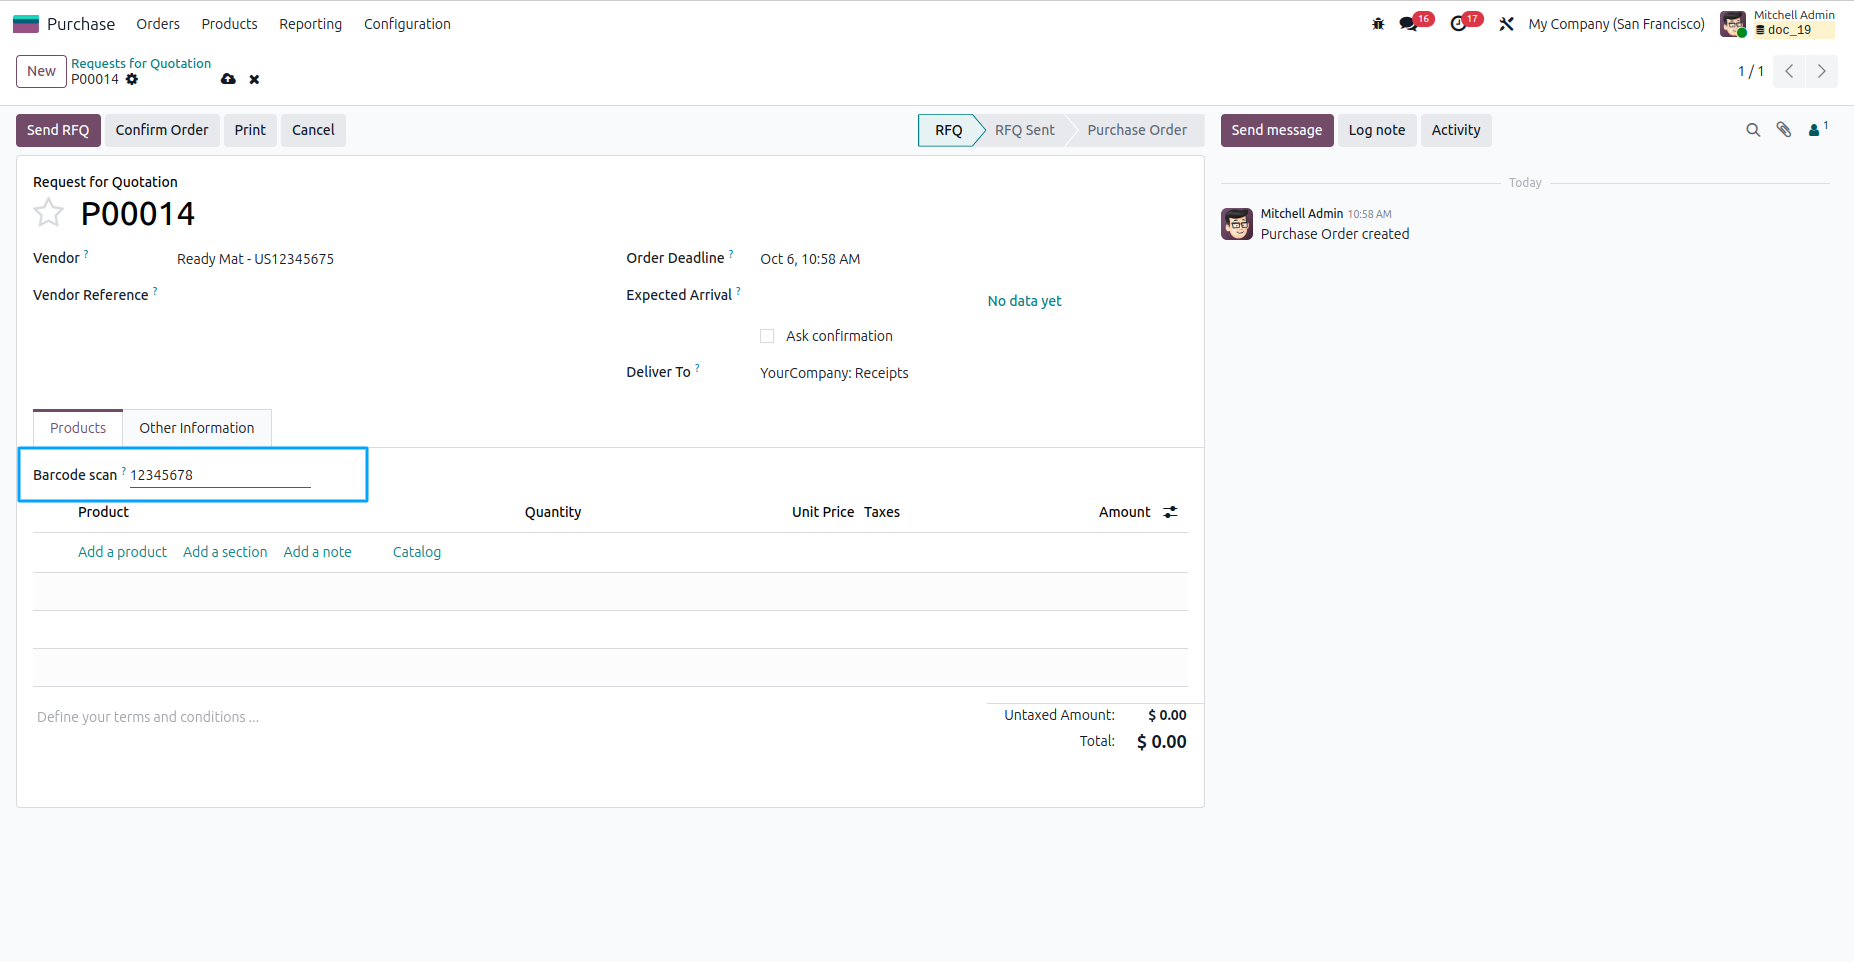The width and height of the screenshot is (1854, 962).
Task: Click the Taxes column header
Action: click(882, 512)
